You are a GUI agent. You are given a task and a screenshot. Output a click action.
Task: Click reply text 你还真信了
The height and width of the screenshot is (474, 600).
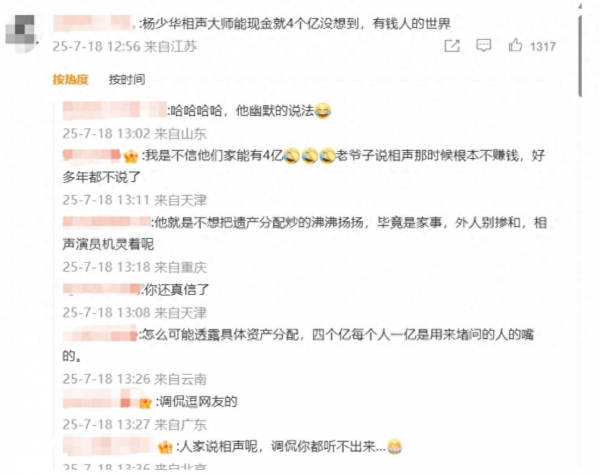tap(176, 289)
